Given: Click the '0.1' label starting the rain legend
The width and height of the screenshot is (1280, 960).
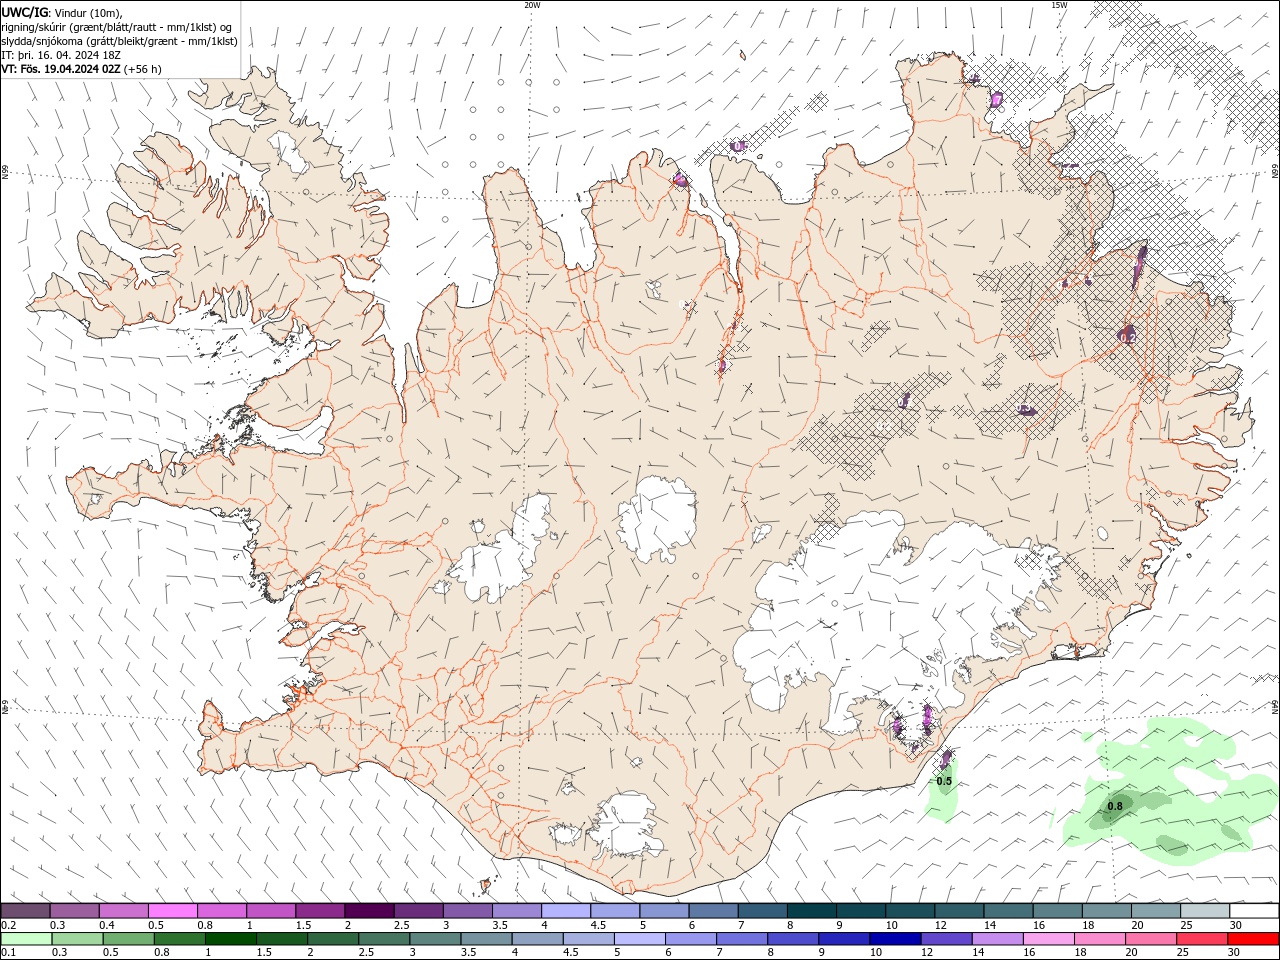Looking at the screenshot, I should (x=9, y=953).
